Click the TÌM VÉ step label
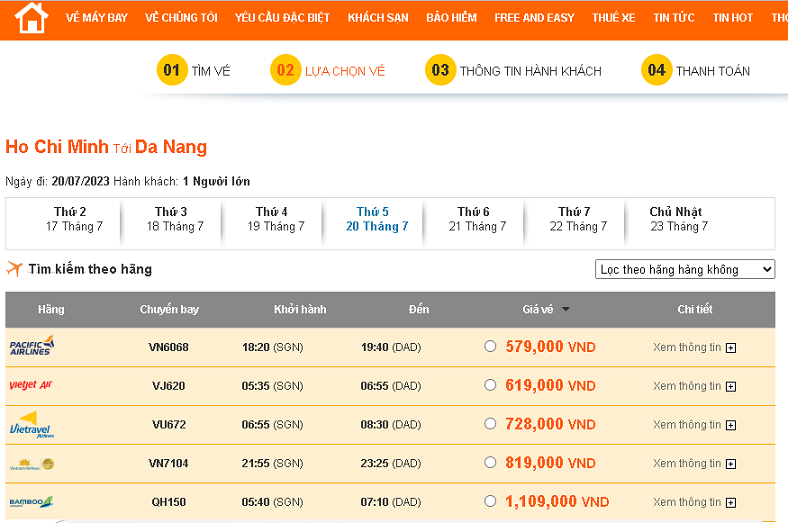788x523 pixels. [211, 71]
